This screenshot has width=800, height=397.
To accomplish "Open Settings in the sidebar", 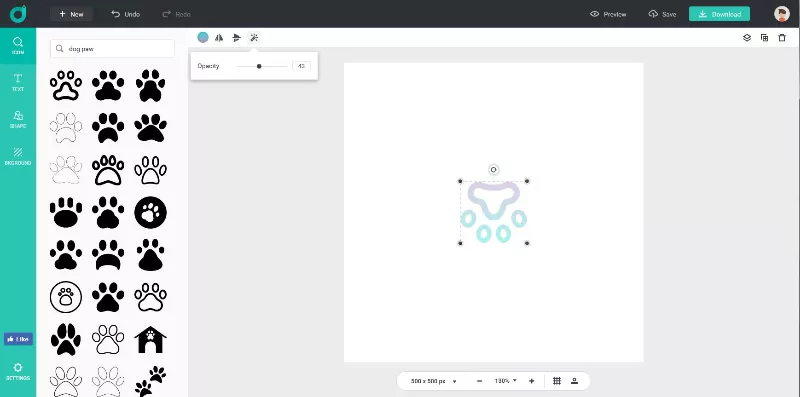I will tap(18, 371).
